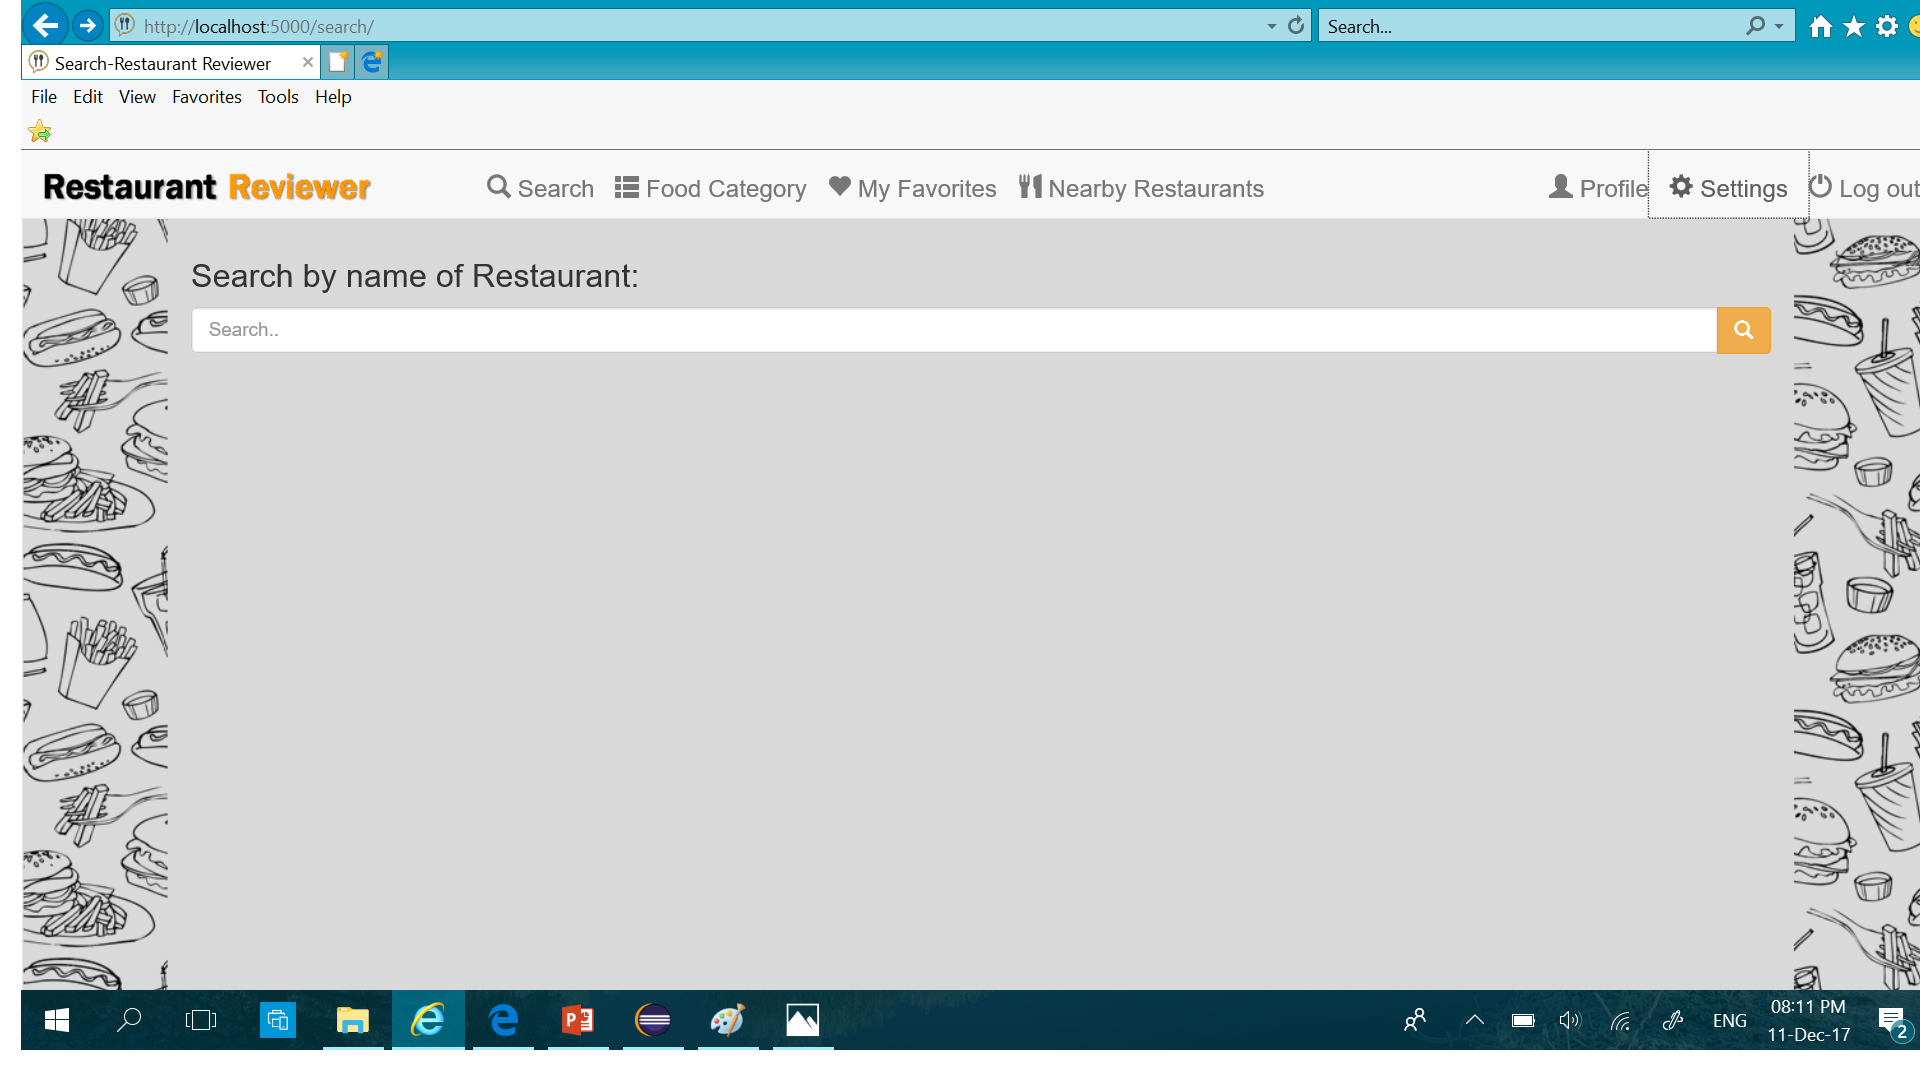
Task: Open the Profile nav link
Action: [x=1598, y=188]
